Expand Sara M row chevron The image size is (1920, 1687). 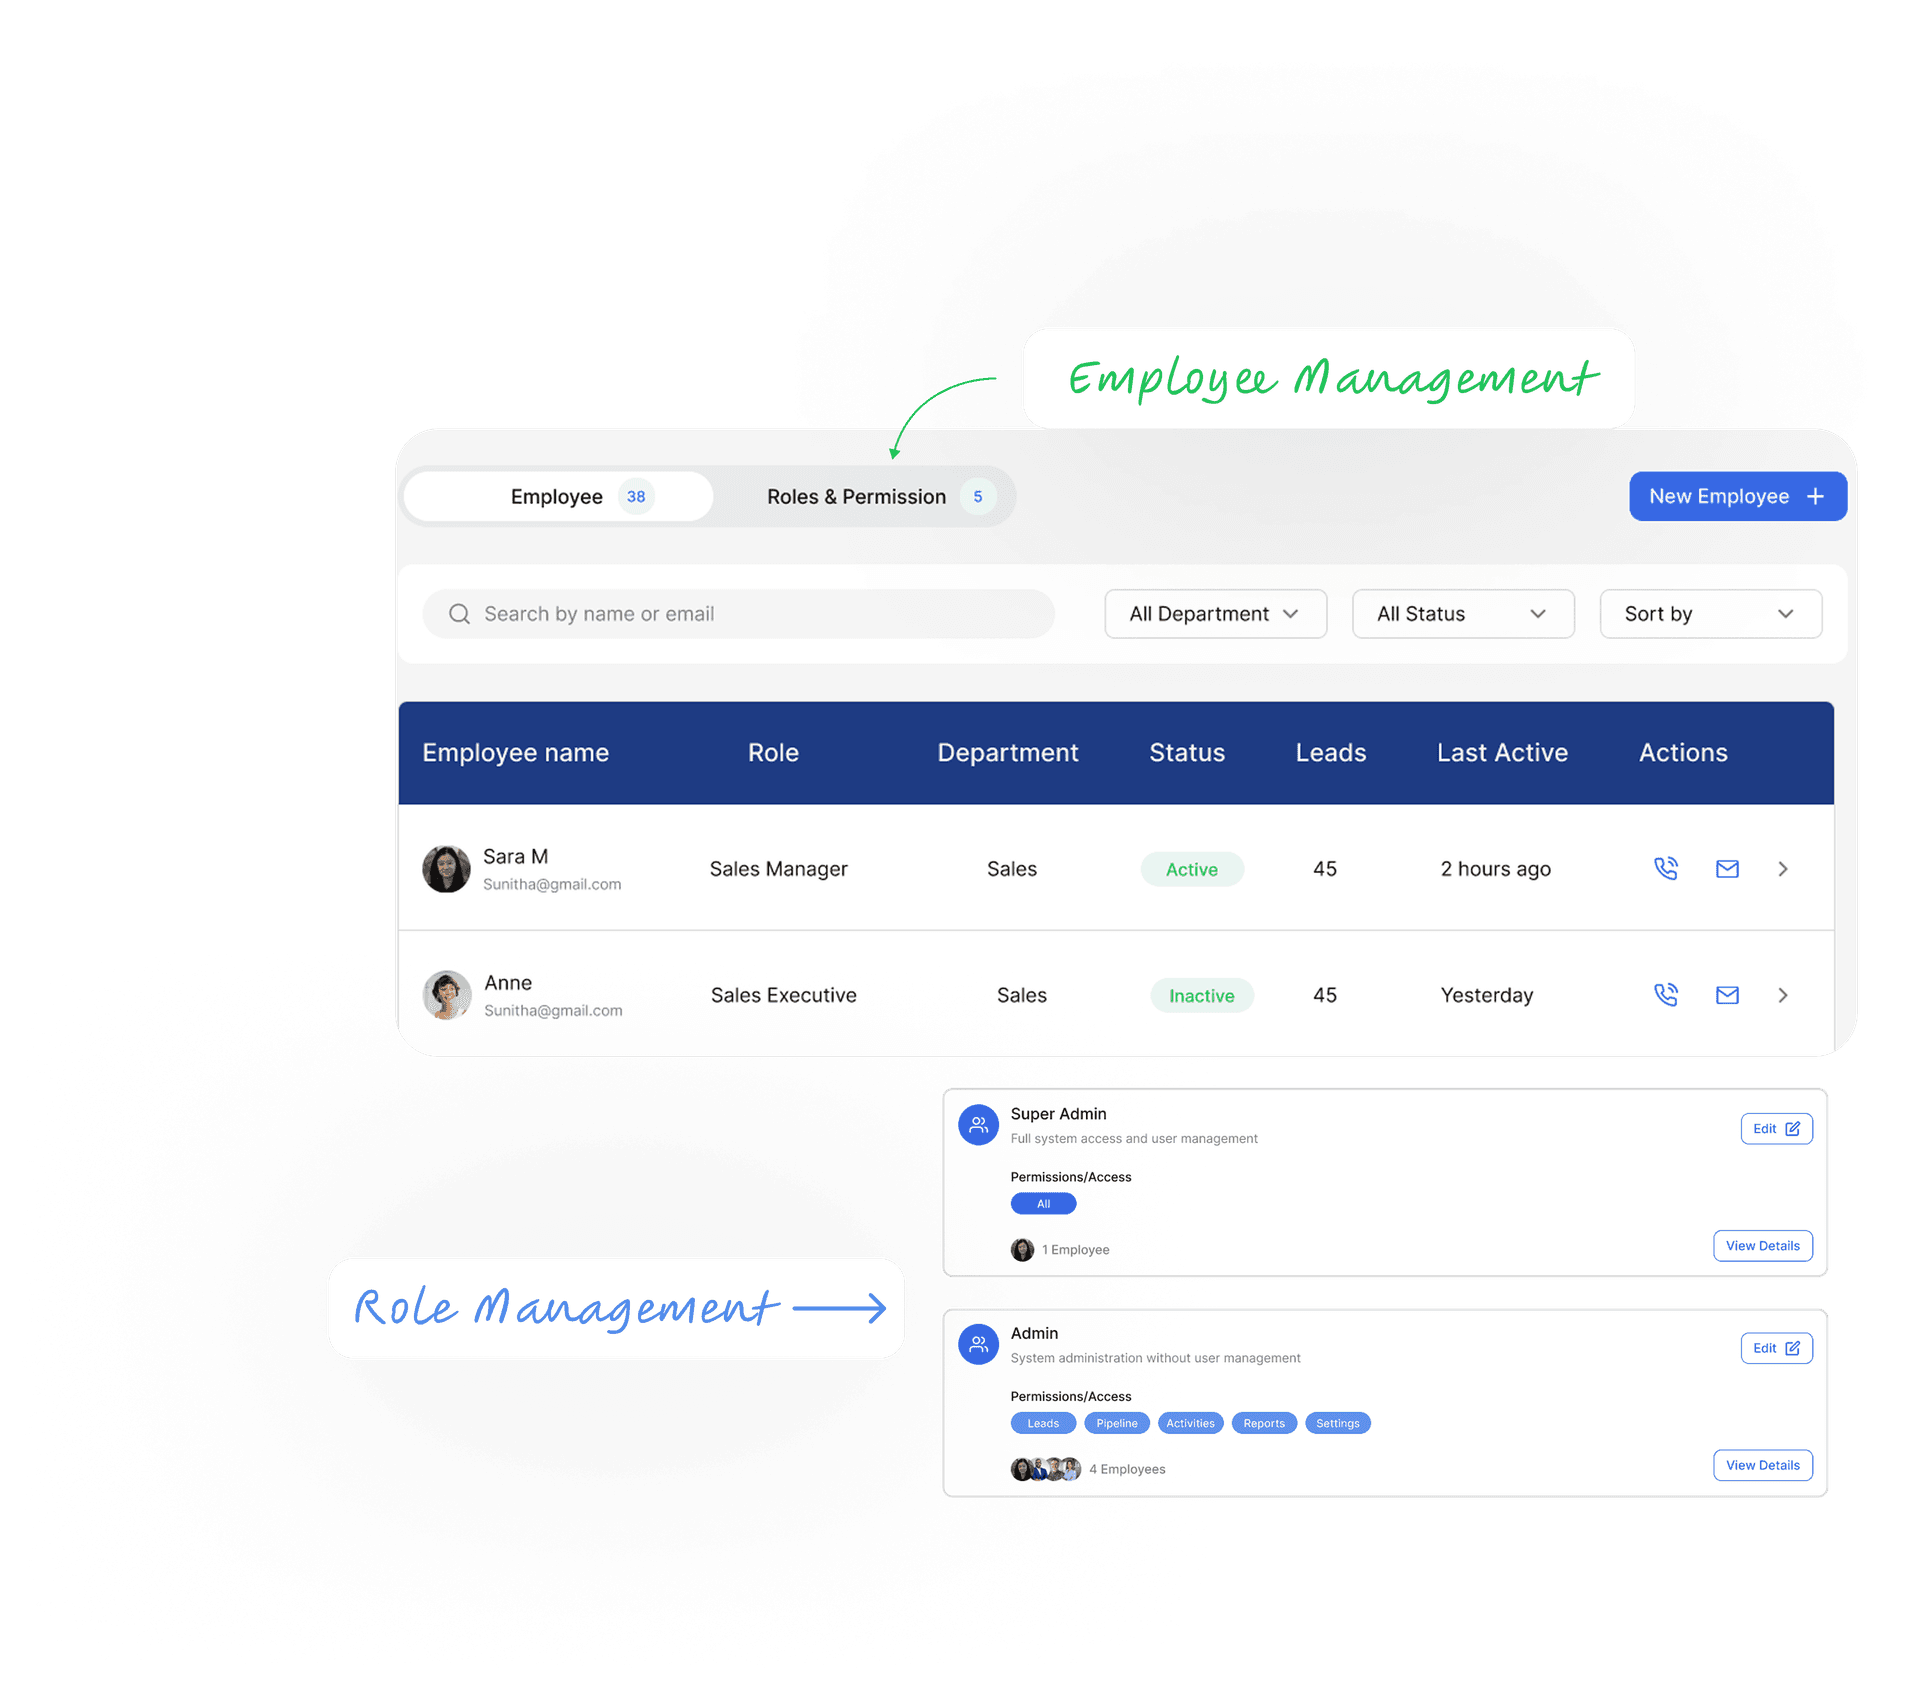[x=1783, y=868]
